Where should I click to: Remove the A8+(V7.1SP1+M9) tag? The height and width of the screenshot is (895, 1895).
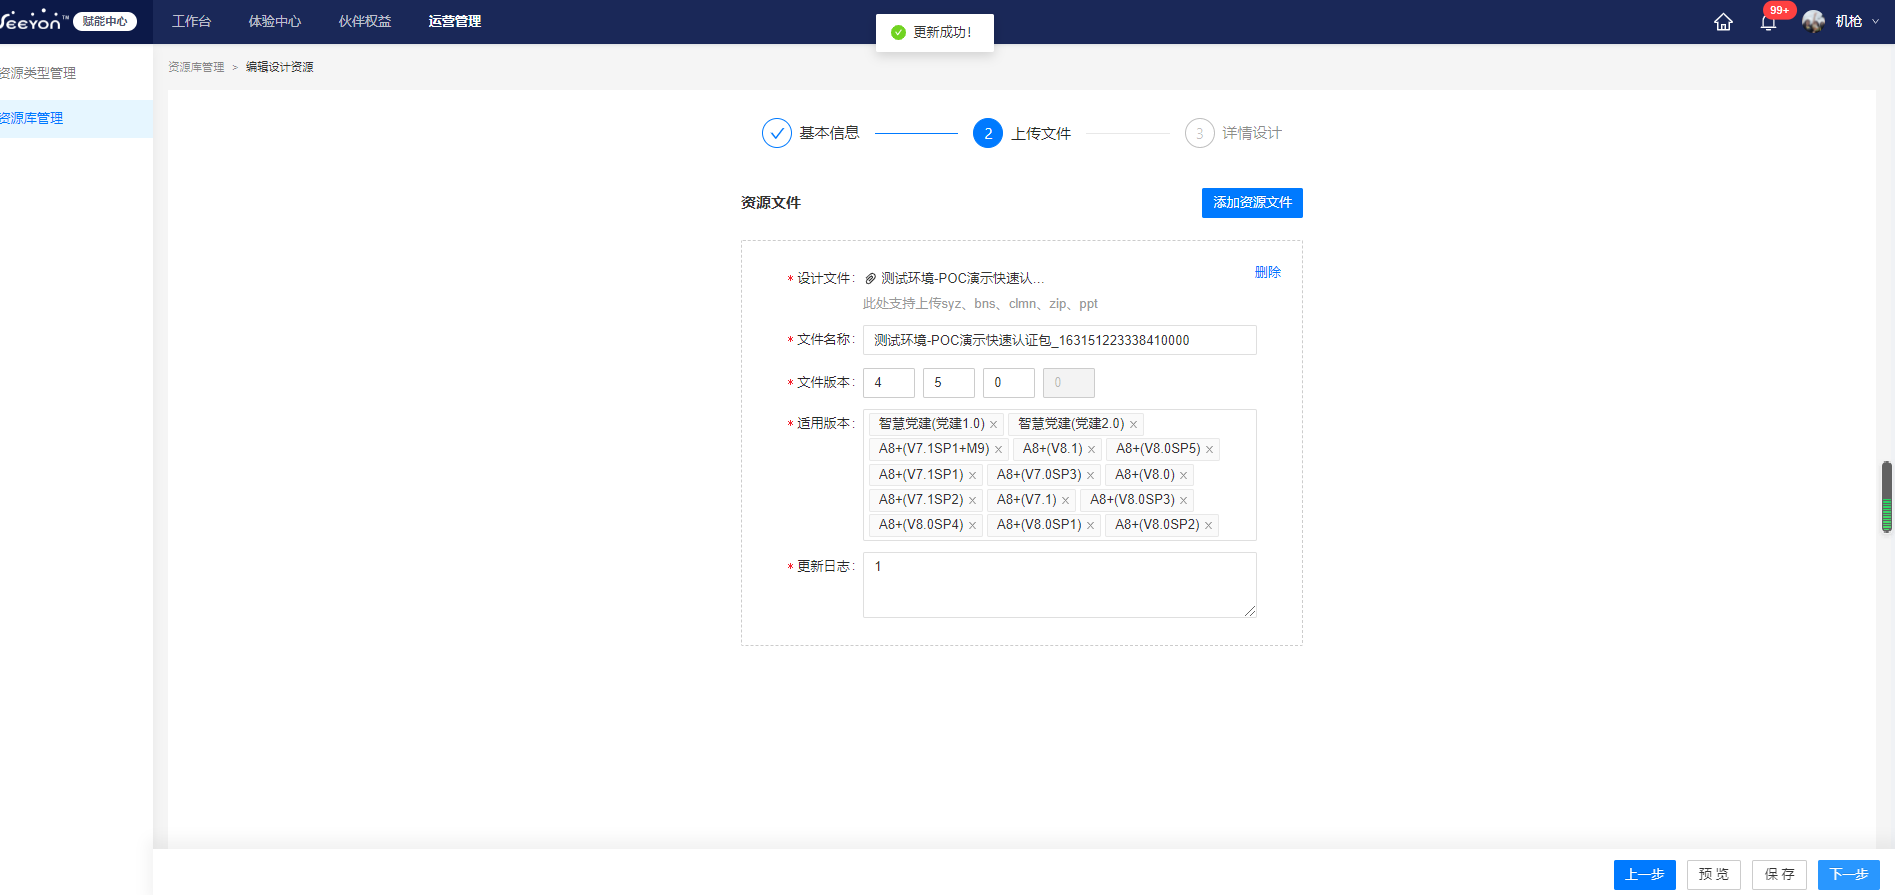[x=998, y=450]
